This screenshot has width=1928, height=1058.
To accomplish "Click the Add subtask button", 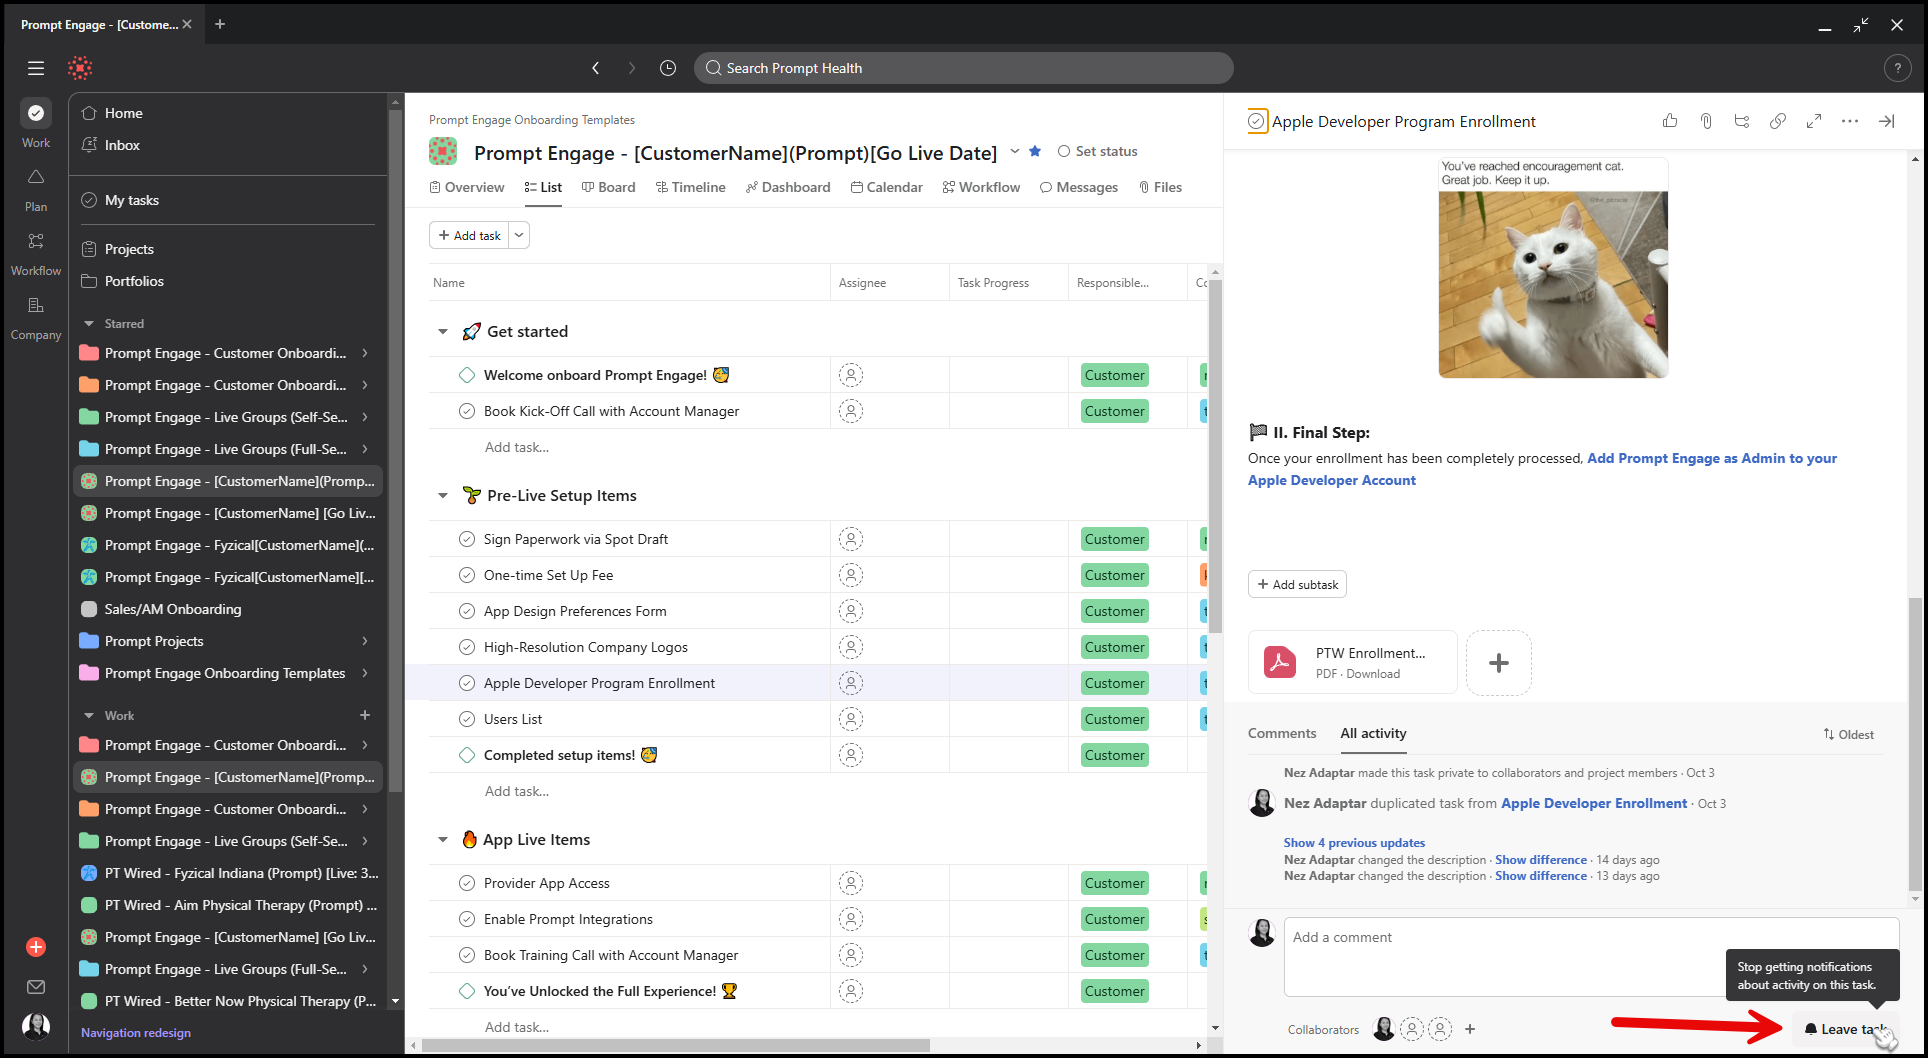I will (1297, 584).
